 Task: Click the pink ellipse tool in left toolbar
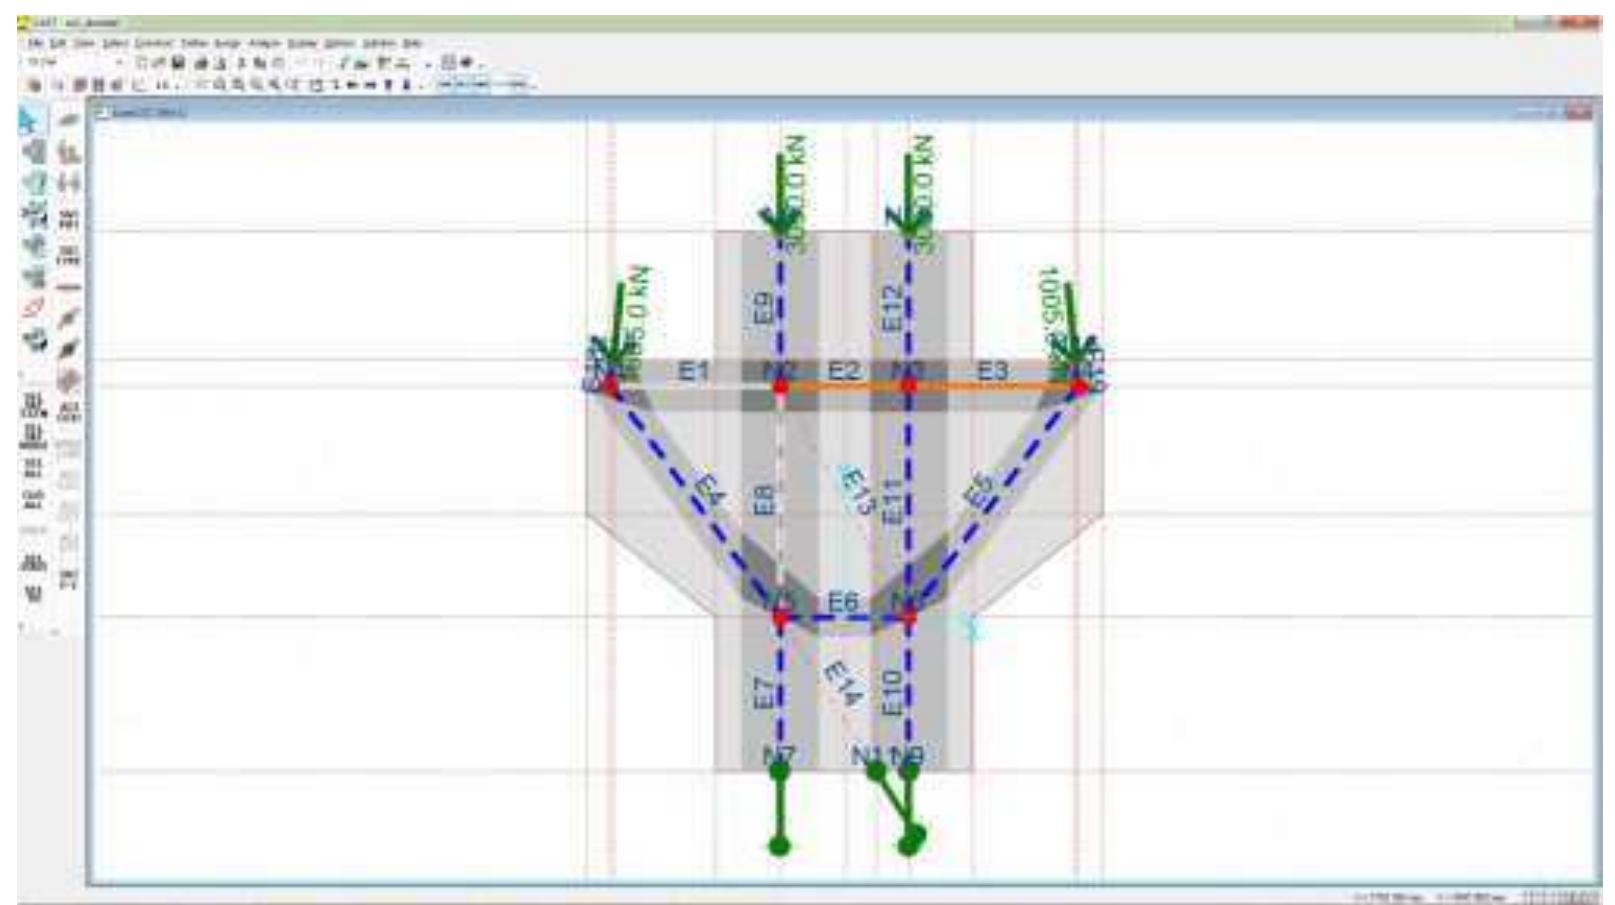[33, 308]
